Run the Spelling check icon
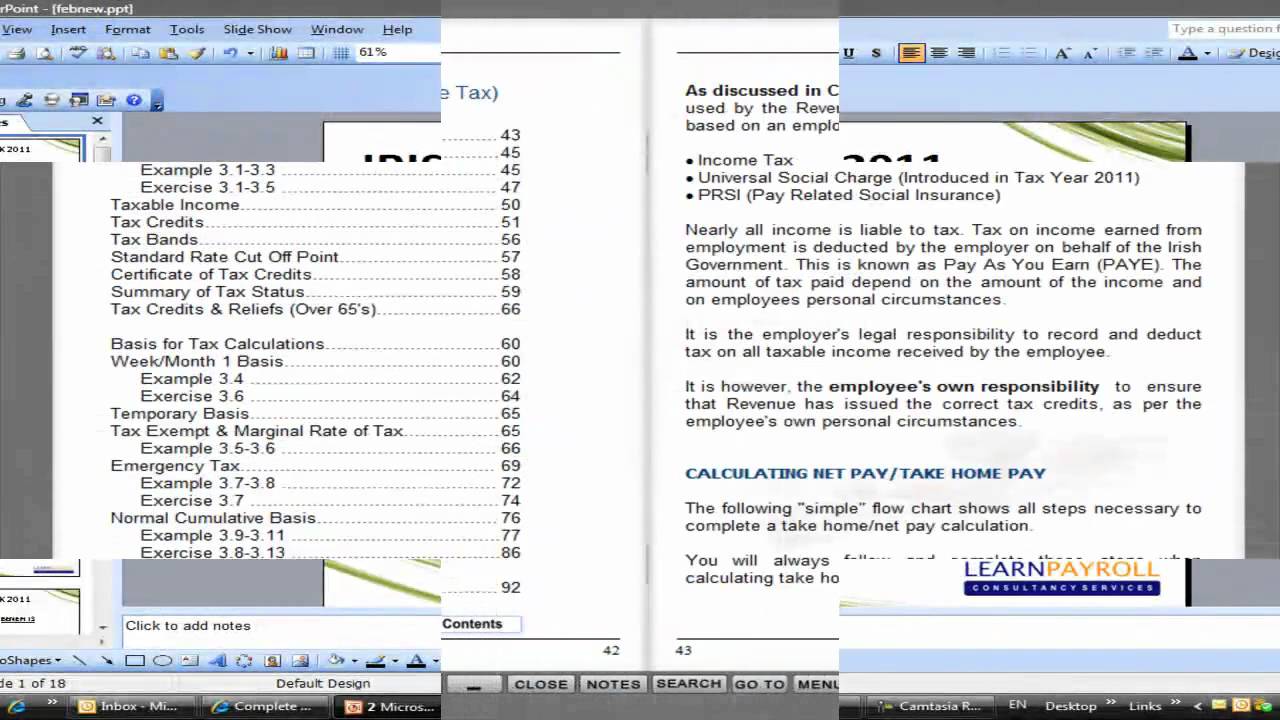1280x720 pixels. coord(78,53)
